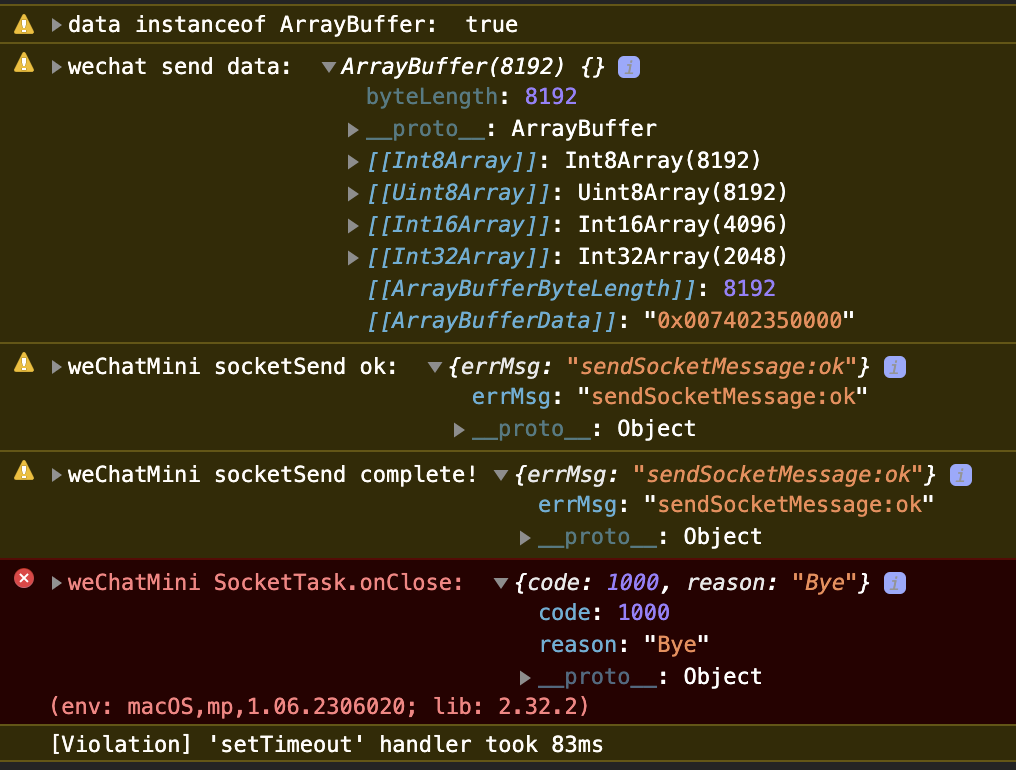
Task: Expand the [[Int16Array]] property
Action: click(x=353, y=226)
